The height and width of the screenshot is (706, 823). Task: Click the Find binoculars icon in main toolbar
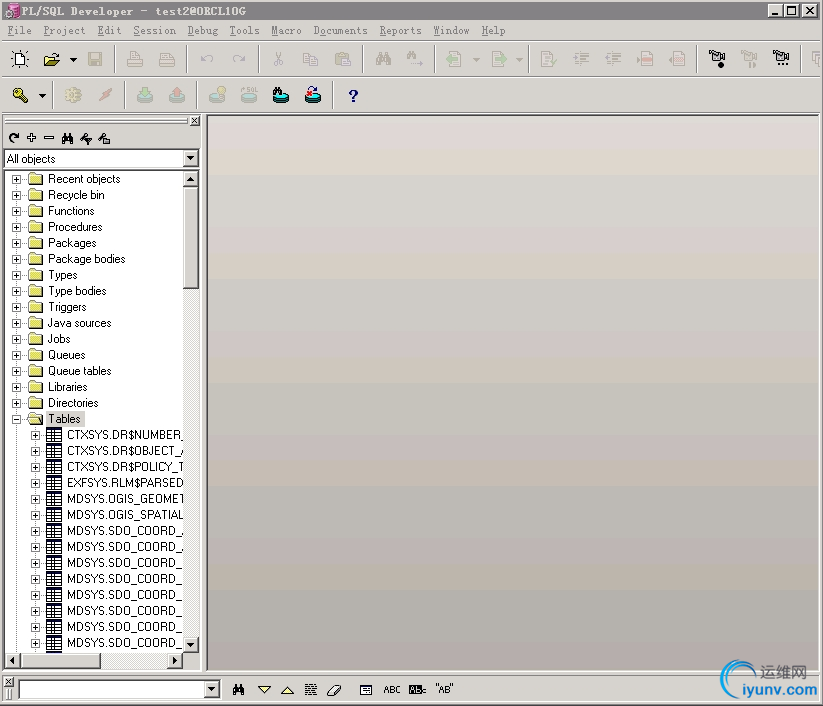tap(383, 59)
